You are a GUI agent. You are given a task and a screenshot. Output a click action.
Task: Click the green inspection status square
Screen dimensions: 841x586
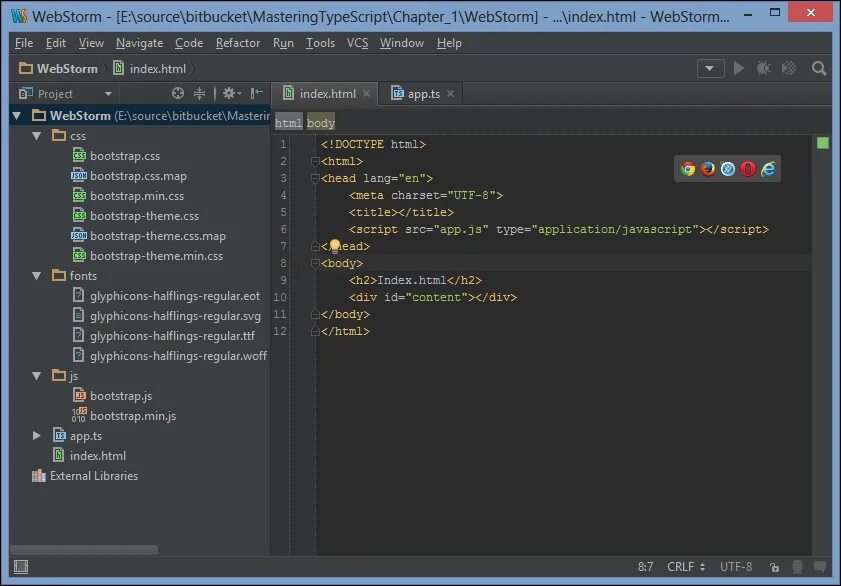(822, 143)
